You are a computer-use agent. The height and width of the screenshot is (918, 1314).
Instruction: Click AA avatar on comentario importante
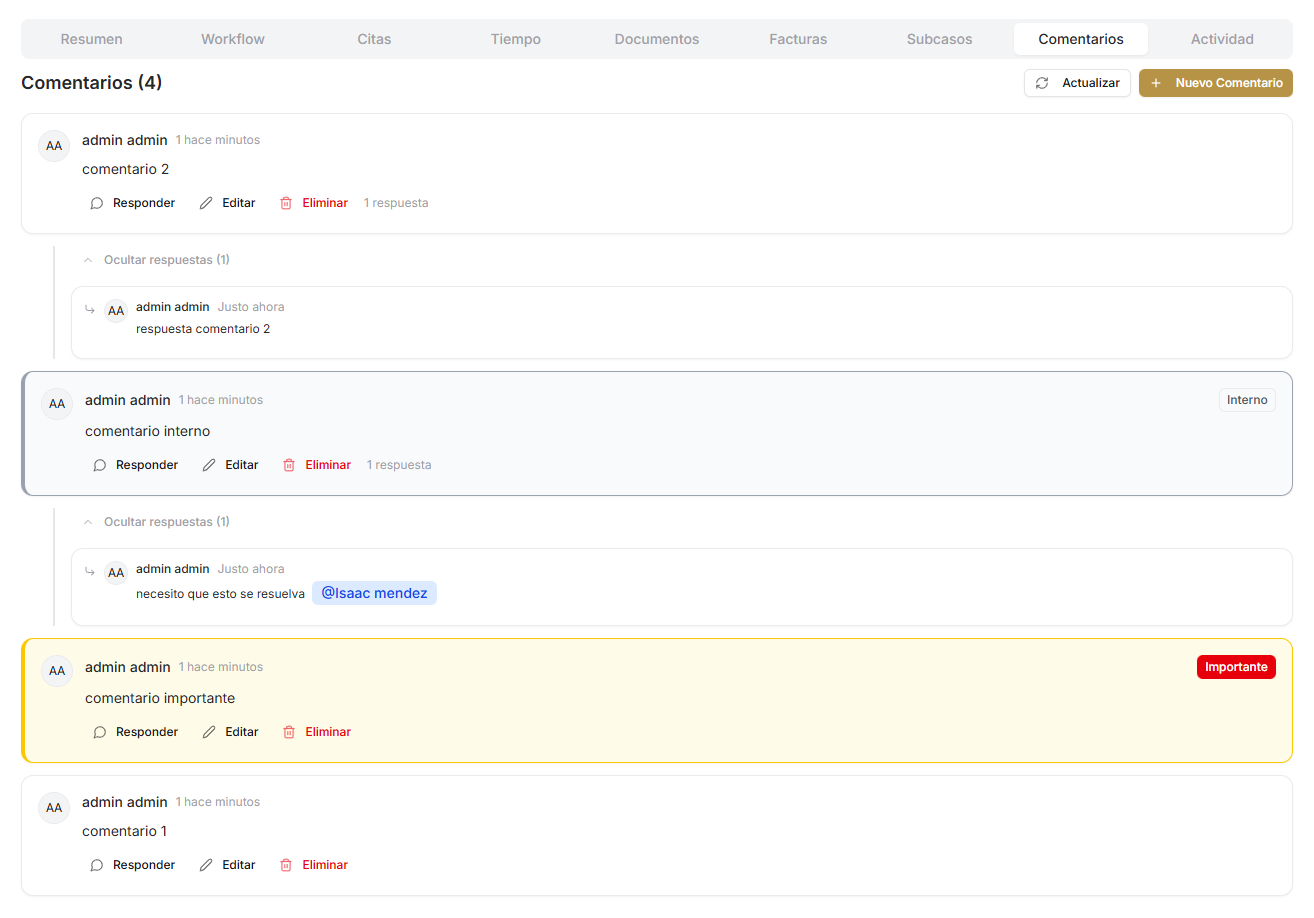[57, 671]
